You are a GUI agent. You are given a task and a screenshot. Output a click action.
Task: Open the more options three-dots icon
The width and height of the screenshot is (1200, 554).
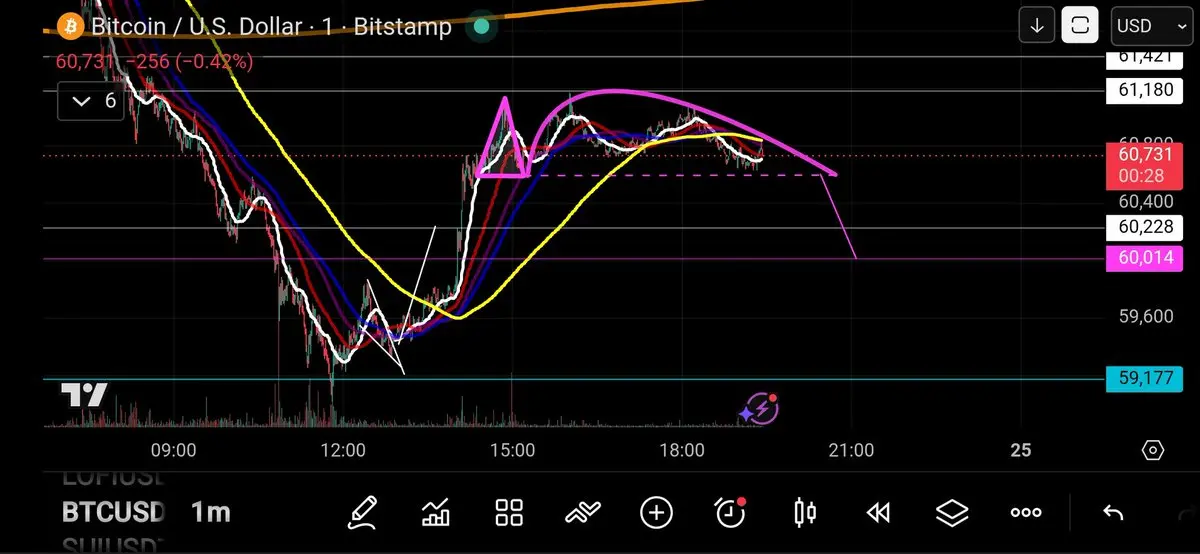pyautogui.click(x=1026, y=513)
